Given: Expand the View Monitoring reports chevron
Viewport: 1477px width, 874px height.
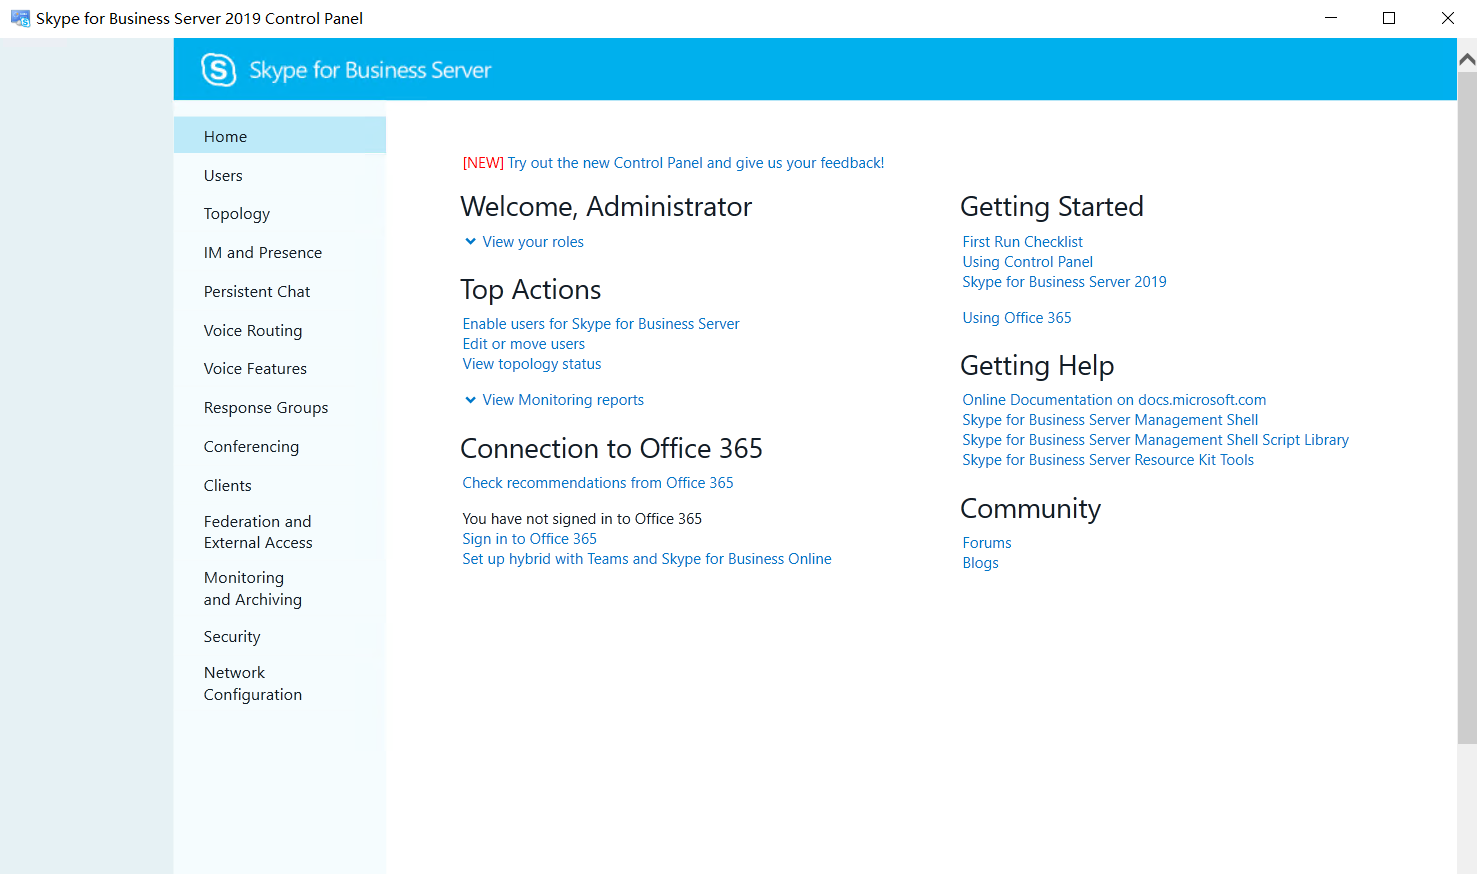Looking at the screenshot, I should point(470,400).
